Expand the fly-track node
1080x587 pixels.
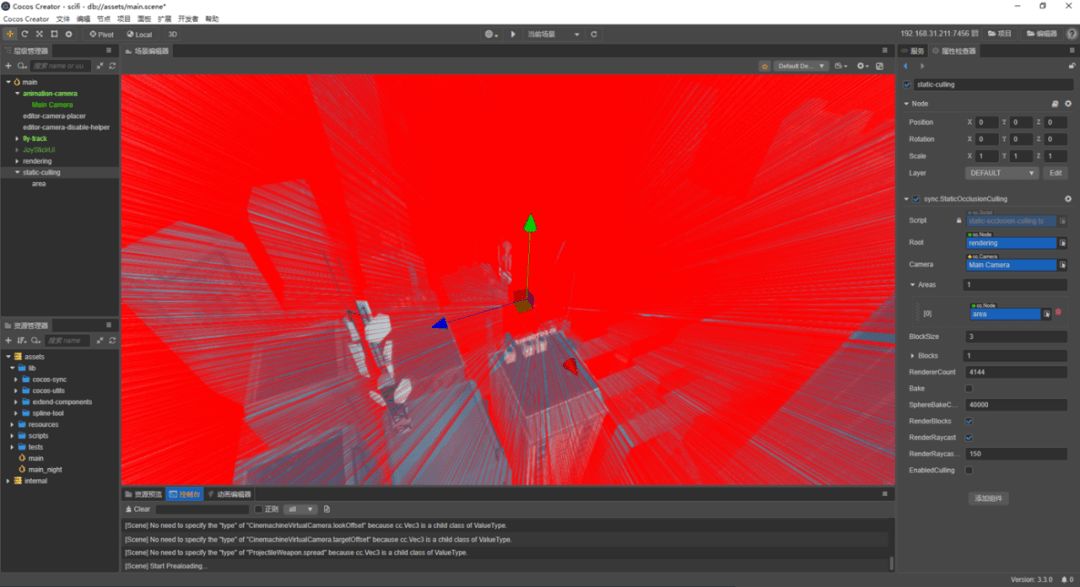pyautogui.click(x=17, y=138)
